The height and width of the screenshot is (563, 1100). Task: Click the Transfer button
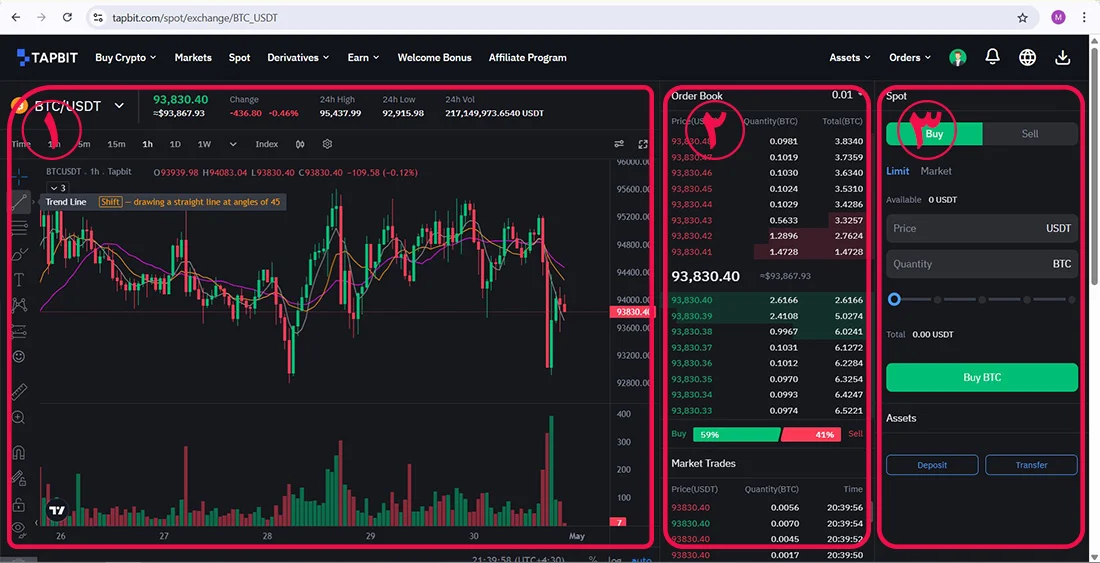point(1031,465)
